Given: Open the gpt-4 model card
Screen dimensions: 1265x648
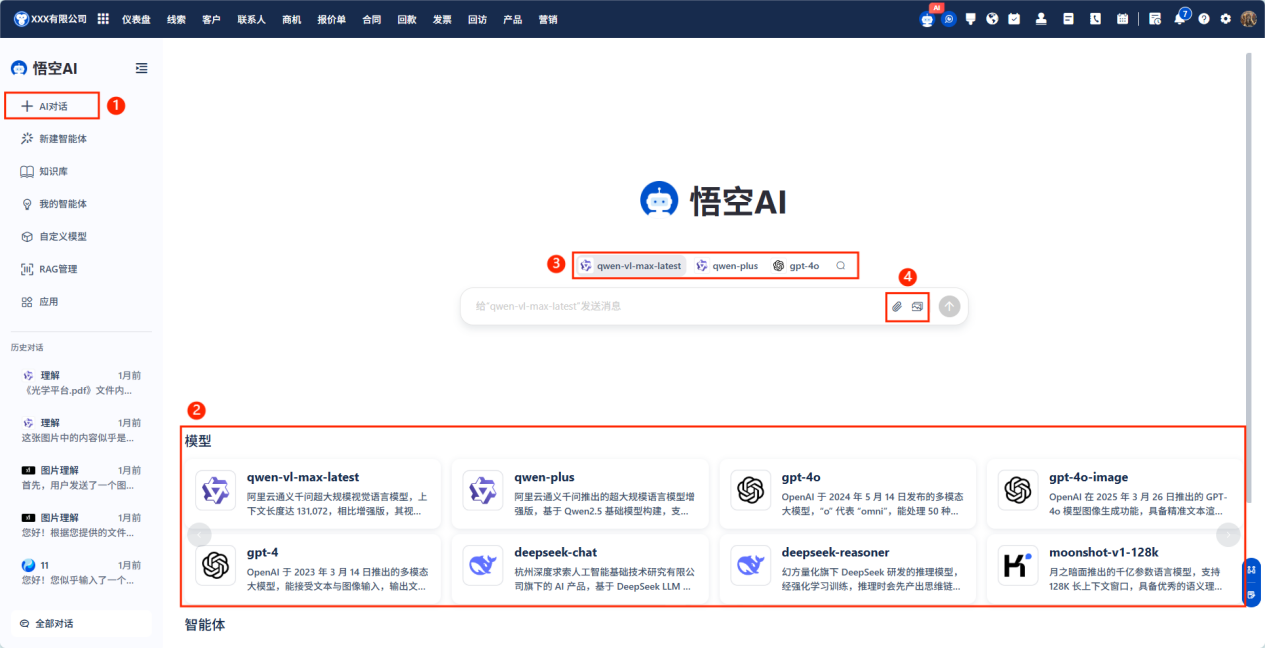Looking at the screenshot, I should pyautogui.click(x=312, y=569).
